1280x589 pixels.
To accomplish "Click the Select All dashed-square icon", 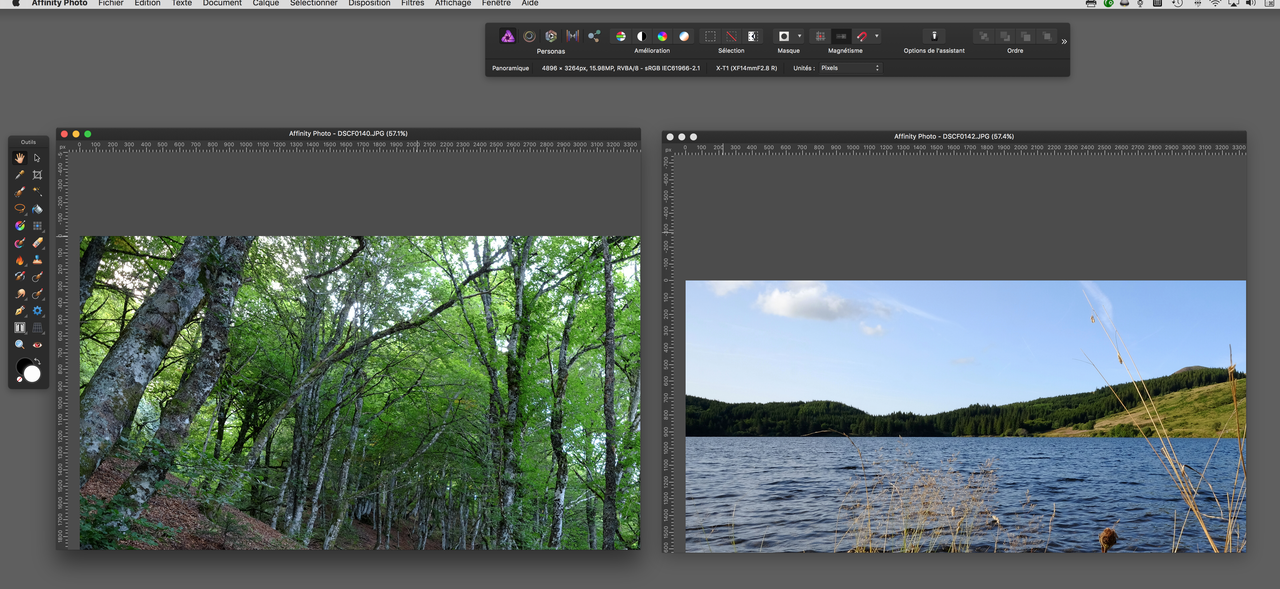I will 710,36.
